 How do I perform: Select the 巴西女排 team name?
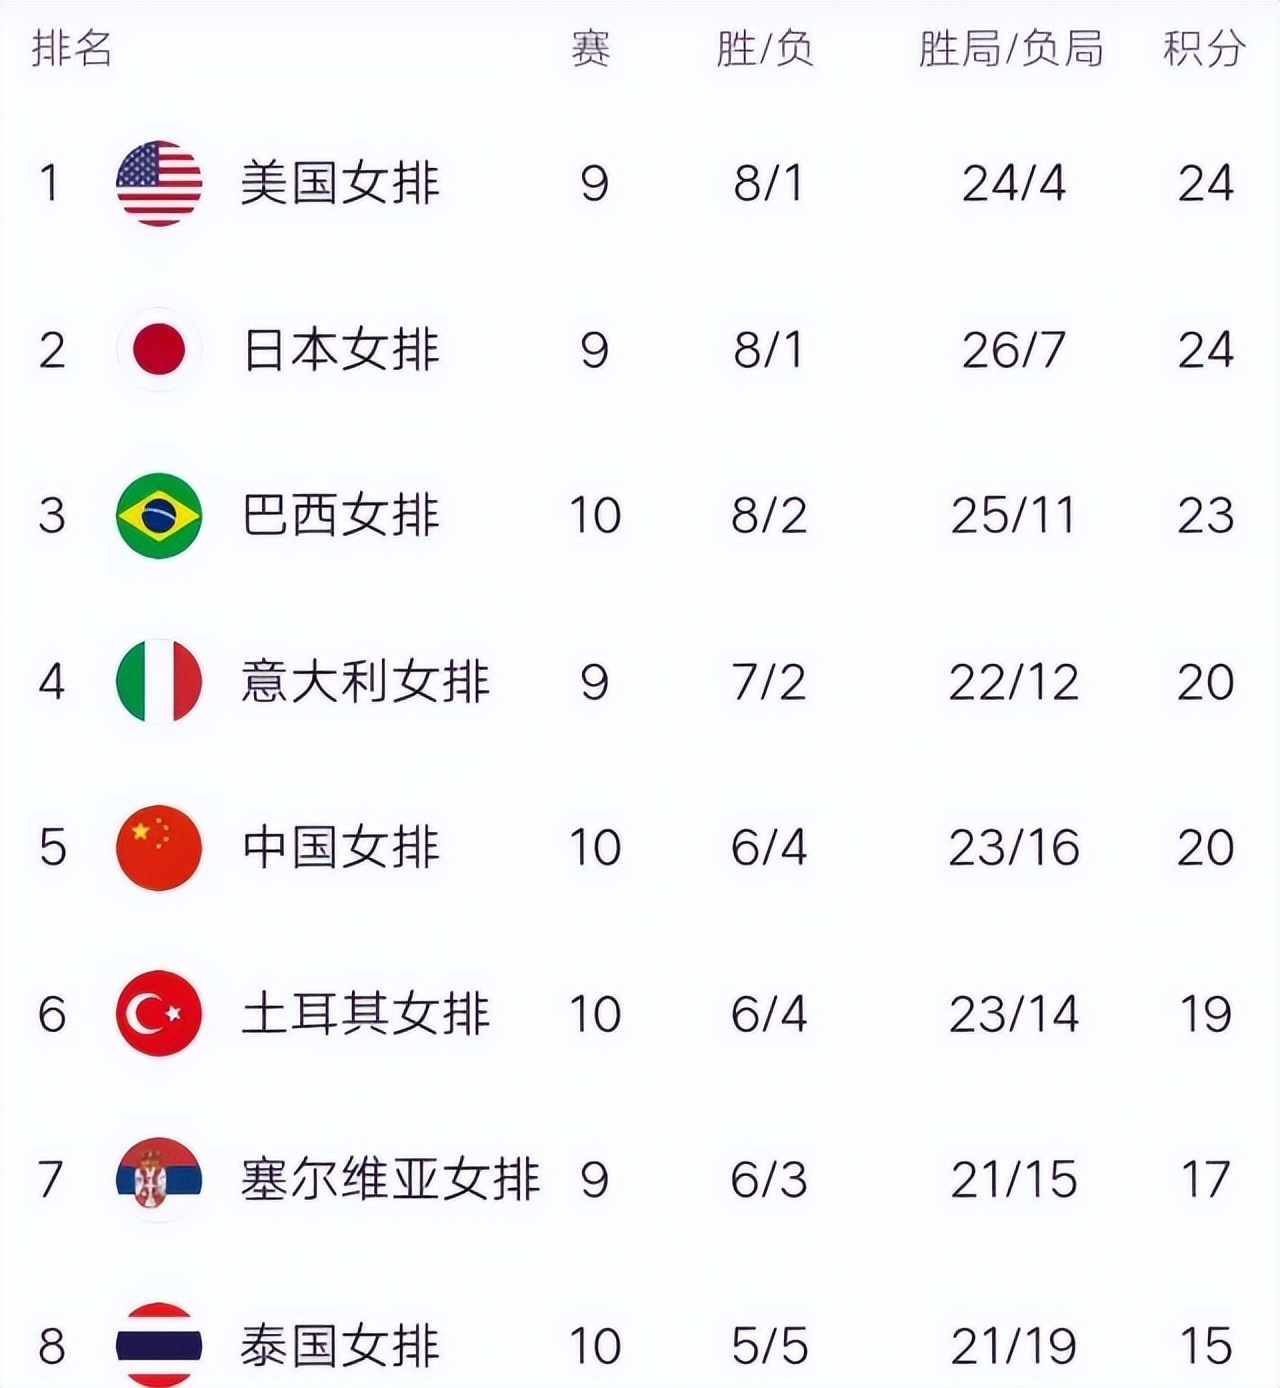(340, 516)
